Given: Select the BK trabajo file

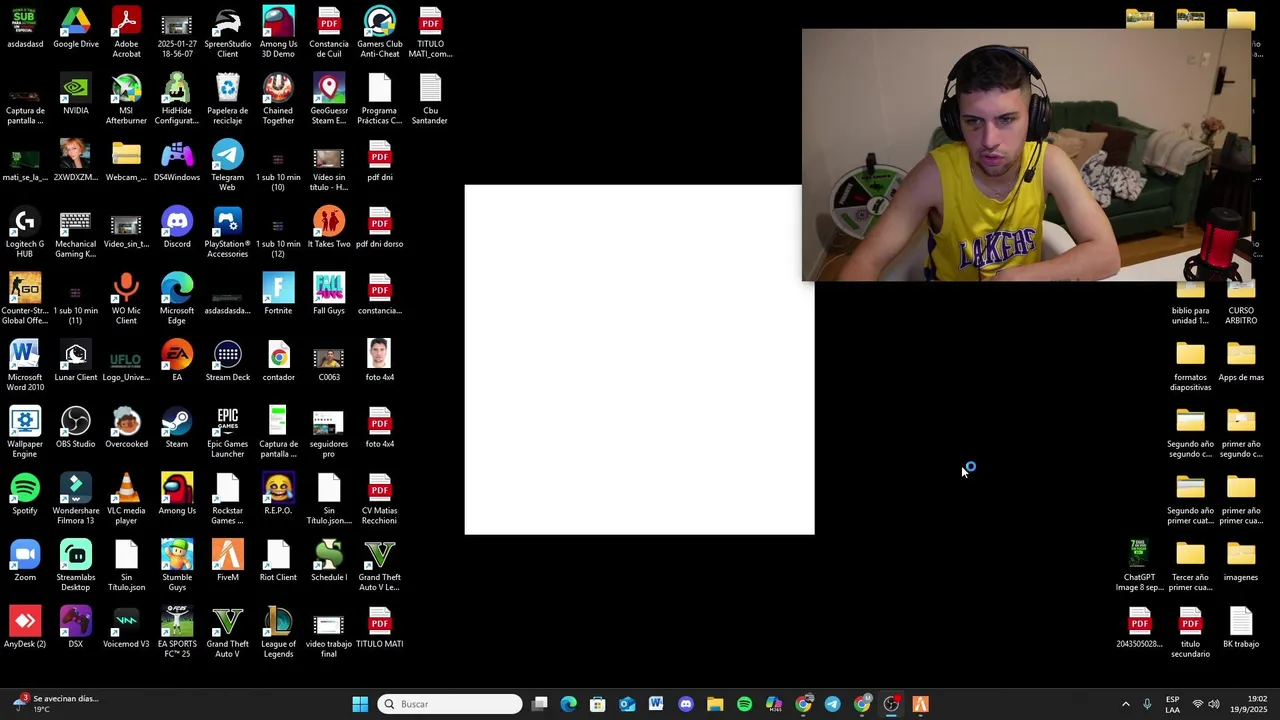Looking at the screenshot, I should (x=1241, y=627).
